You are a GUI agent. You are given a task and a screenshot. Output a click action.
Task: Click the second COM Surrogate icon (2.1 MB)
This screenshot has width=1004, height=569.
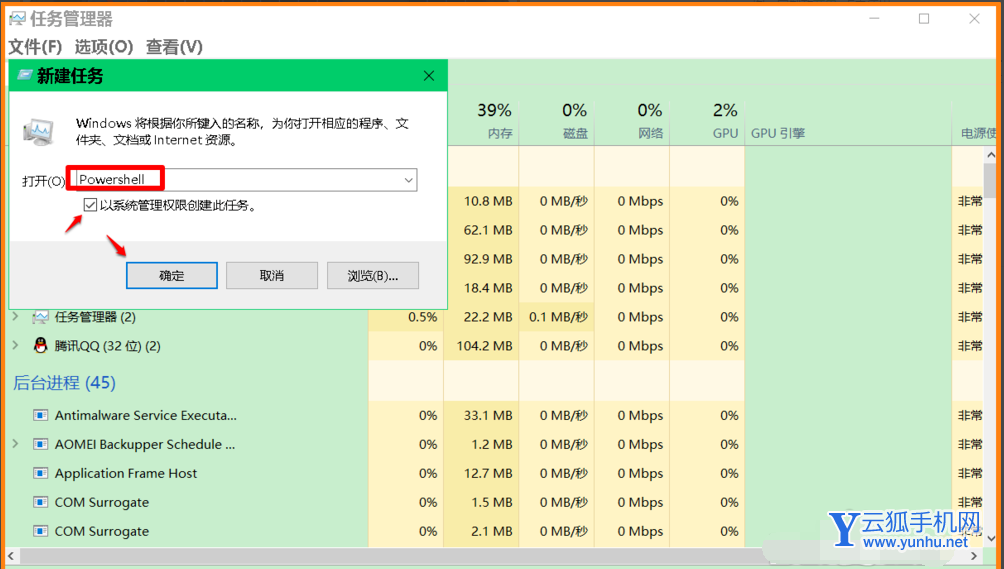40,531
